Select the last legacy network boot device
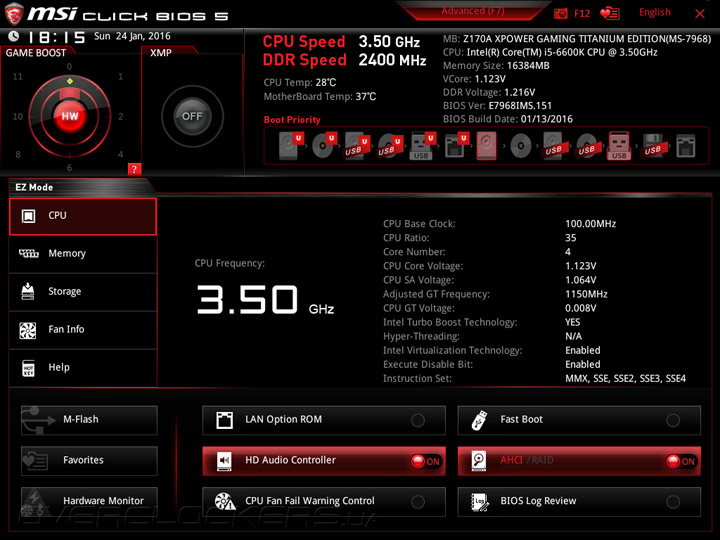 coord(686,146)
